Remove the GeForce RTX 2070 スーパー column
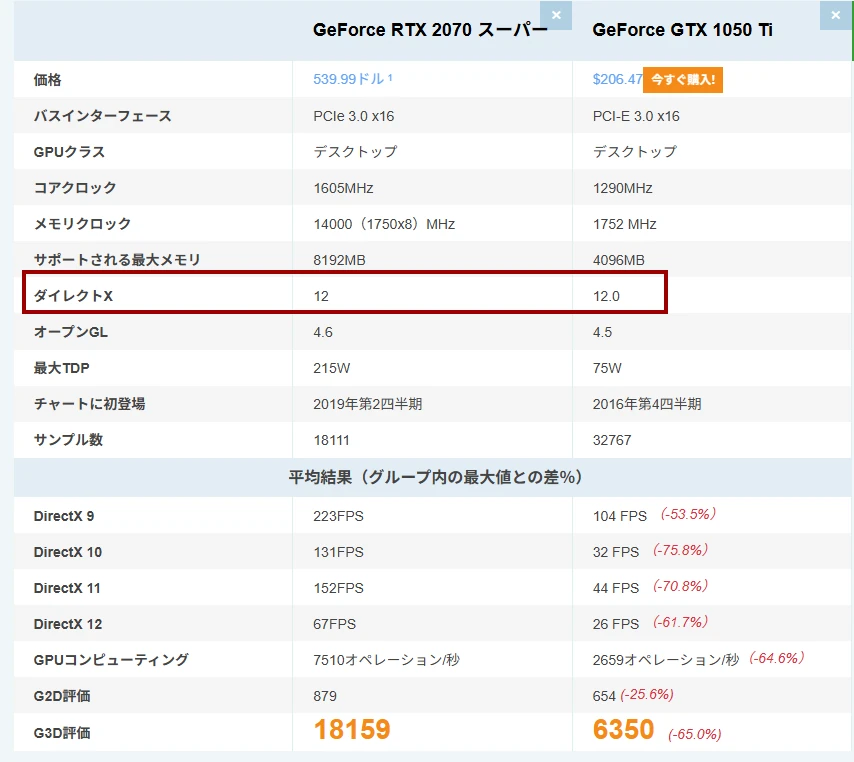 (x=556, y=15)
